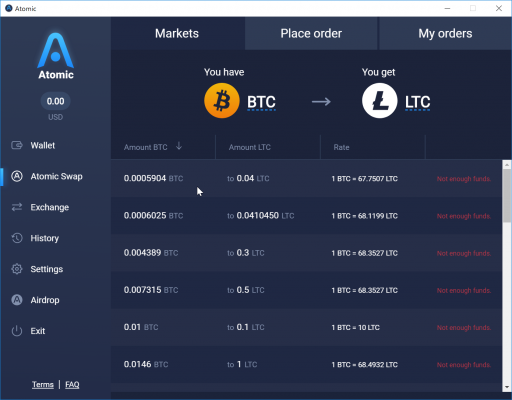Click the 'You have' label
The height and width of the screenshot is (400, 512).
click(224, 72)
